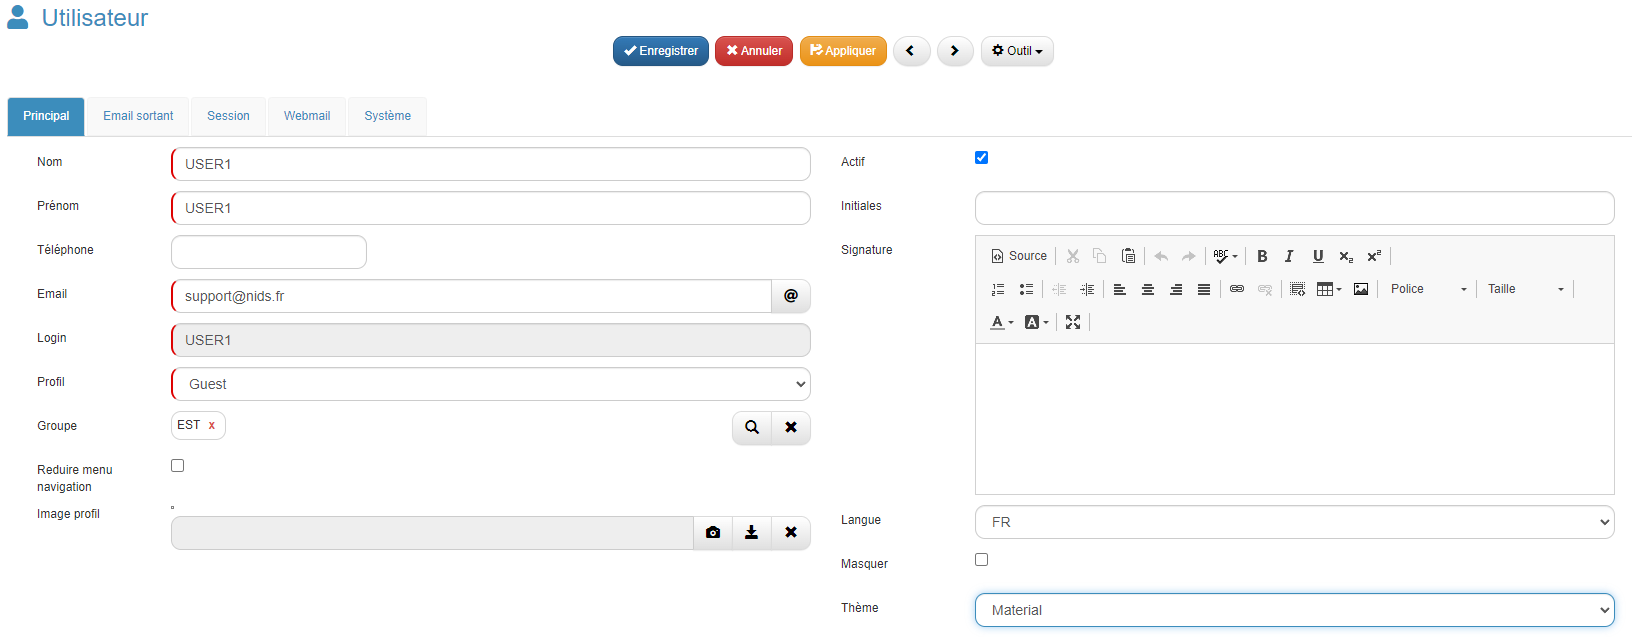
Task: Maximize the signature editor
Action: pyautogui.click(x=1073, y=322)
